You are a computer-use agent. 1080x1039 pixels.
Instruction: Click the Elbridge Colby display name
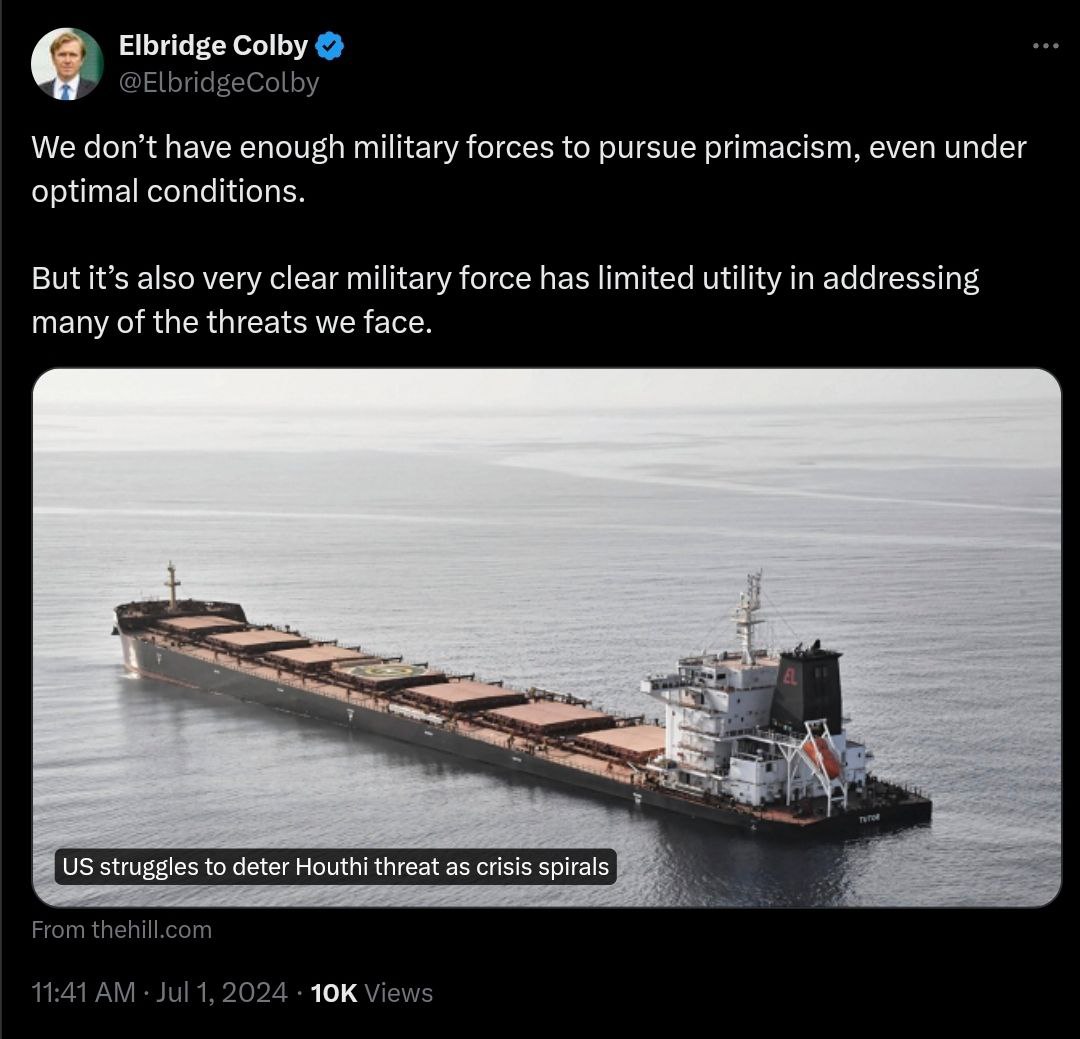[213, 46]
